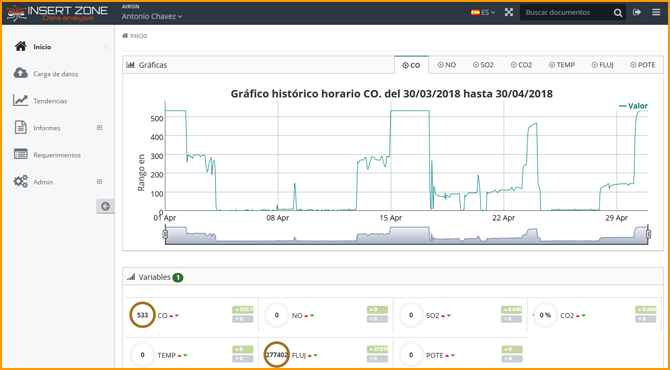Click the logout icon in header

[x=637, y=12]
